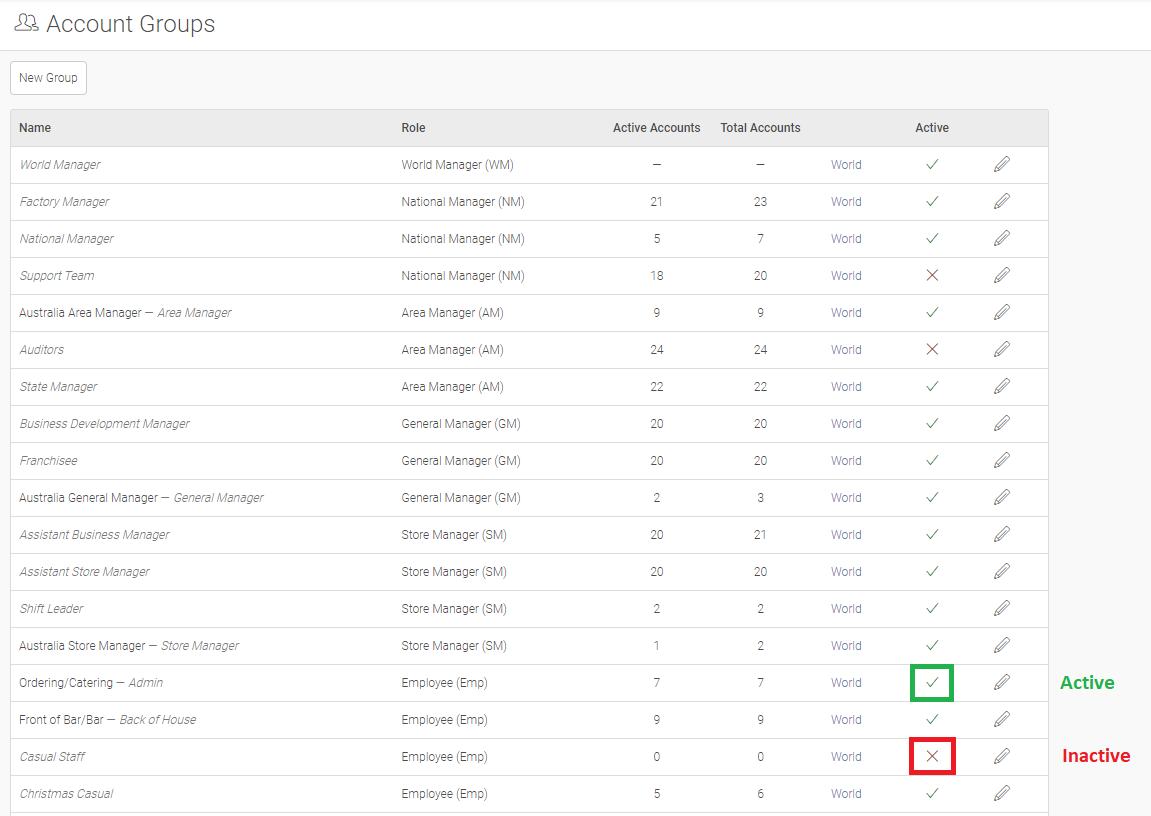Screen dimensions: 1151x816
Task: Toggle inactive cross for Casual Staff
Action: (x=932, y=756)
